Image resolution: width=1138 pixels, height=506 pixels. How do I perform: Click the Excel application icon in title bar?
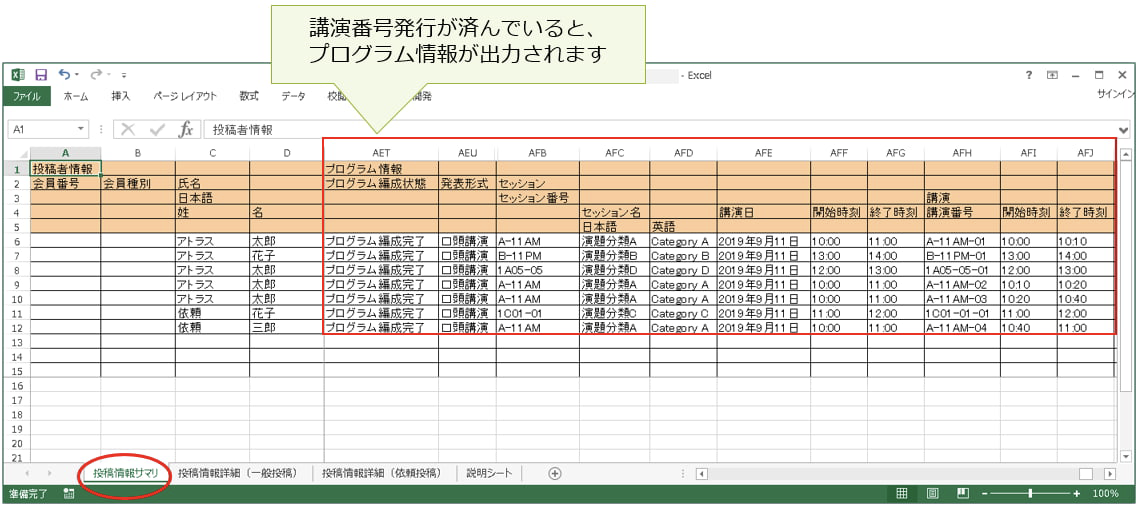point(18,75)
